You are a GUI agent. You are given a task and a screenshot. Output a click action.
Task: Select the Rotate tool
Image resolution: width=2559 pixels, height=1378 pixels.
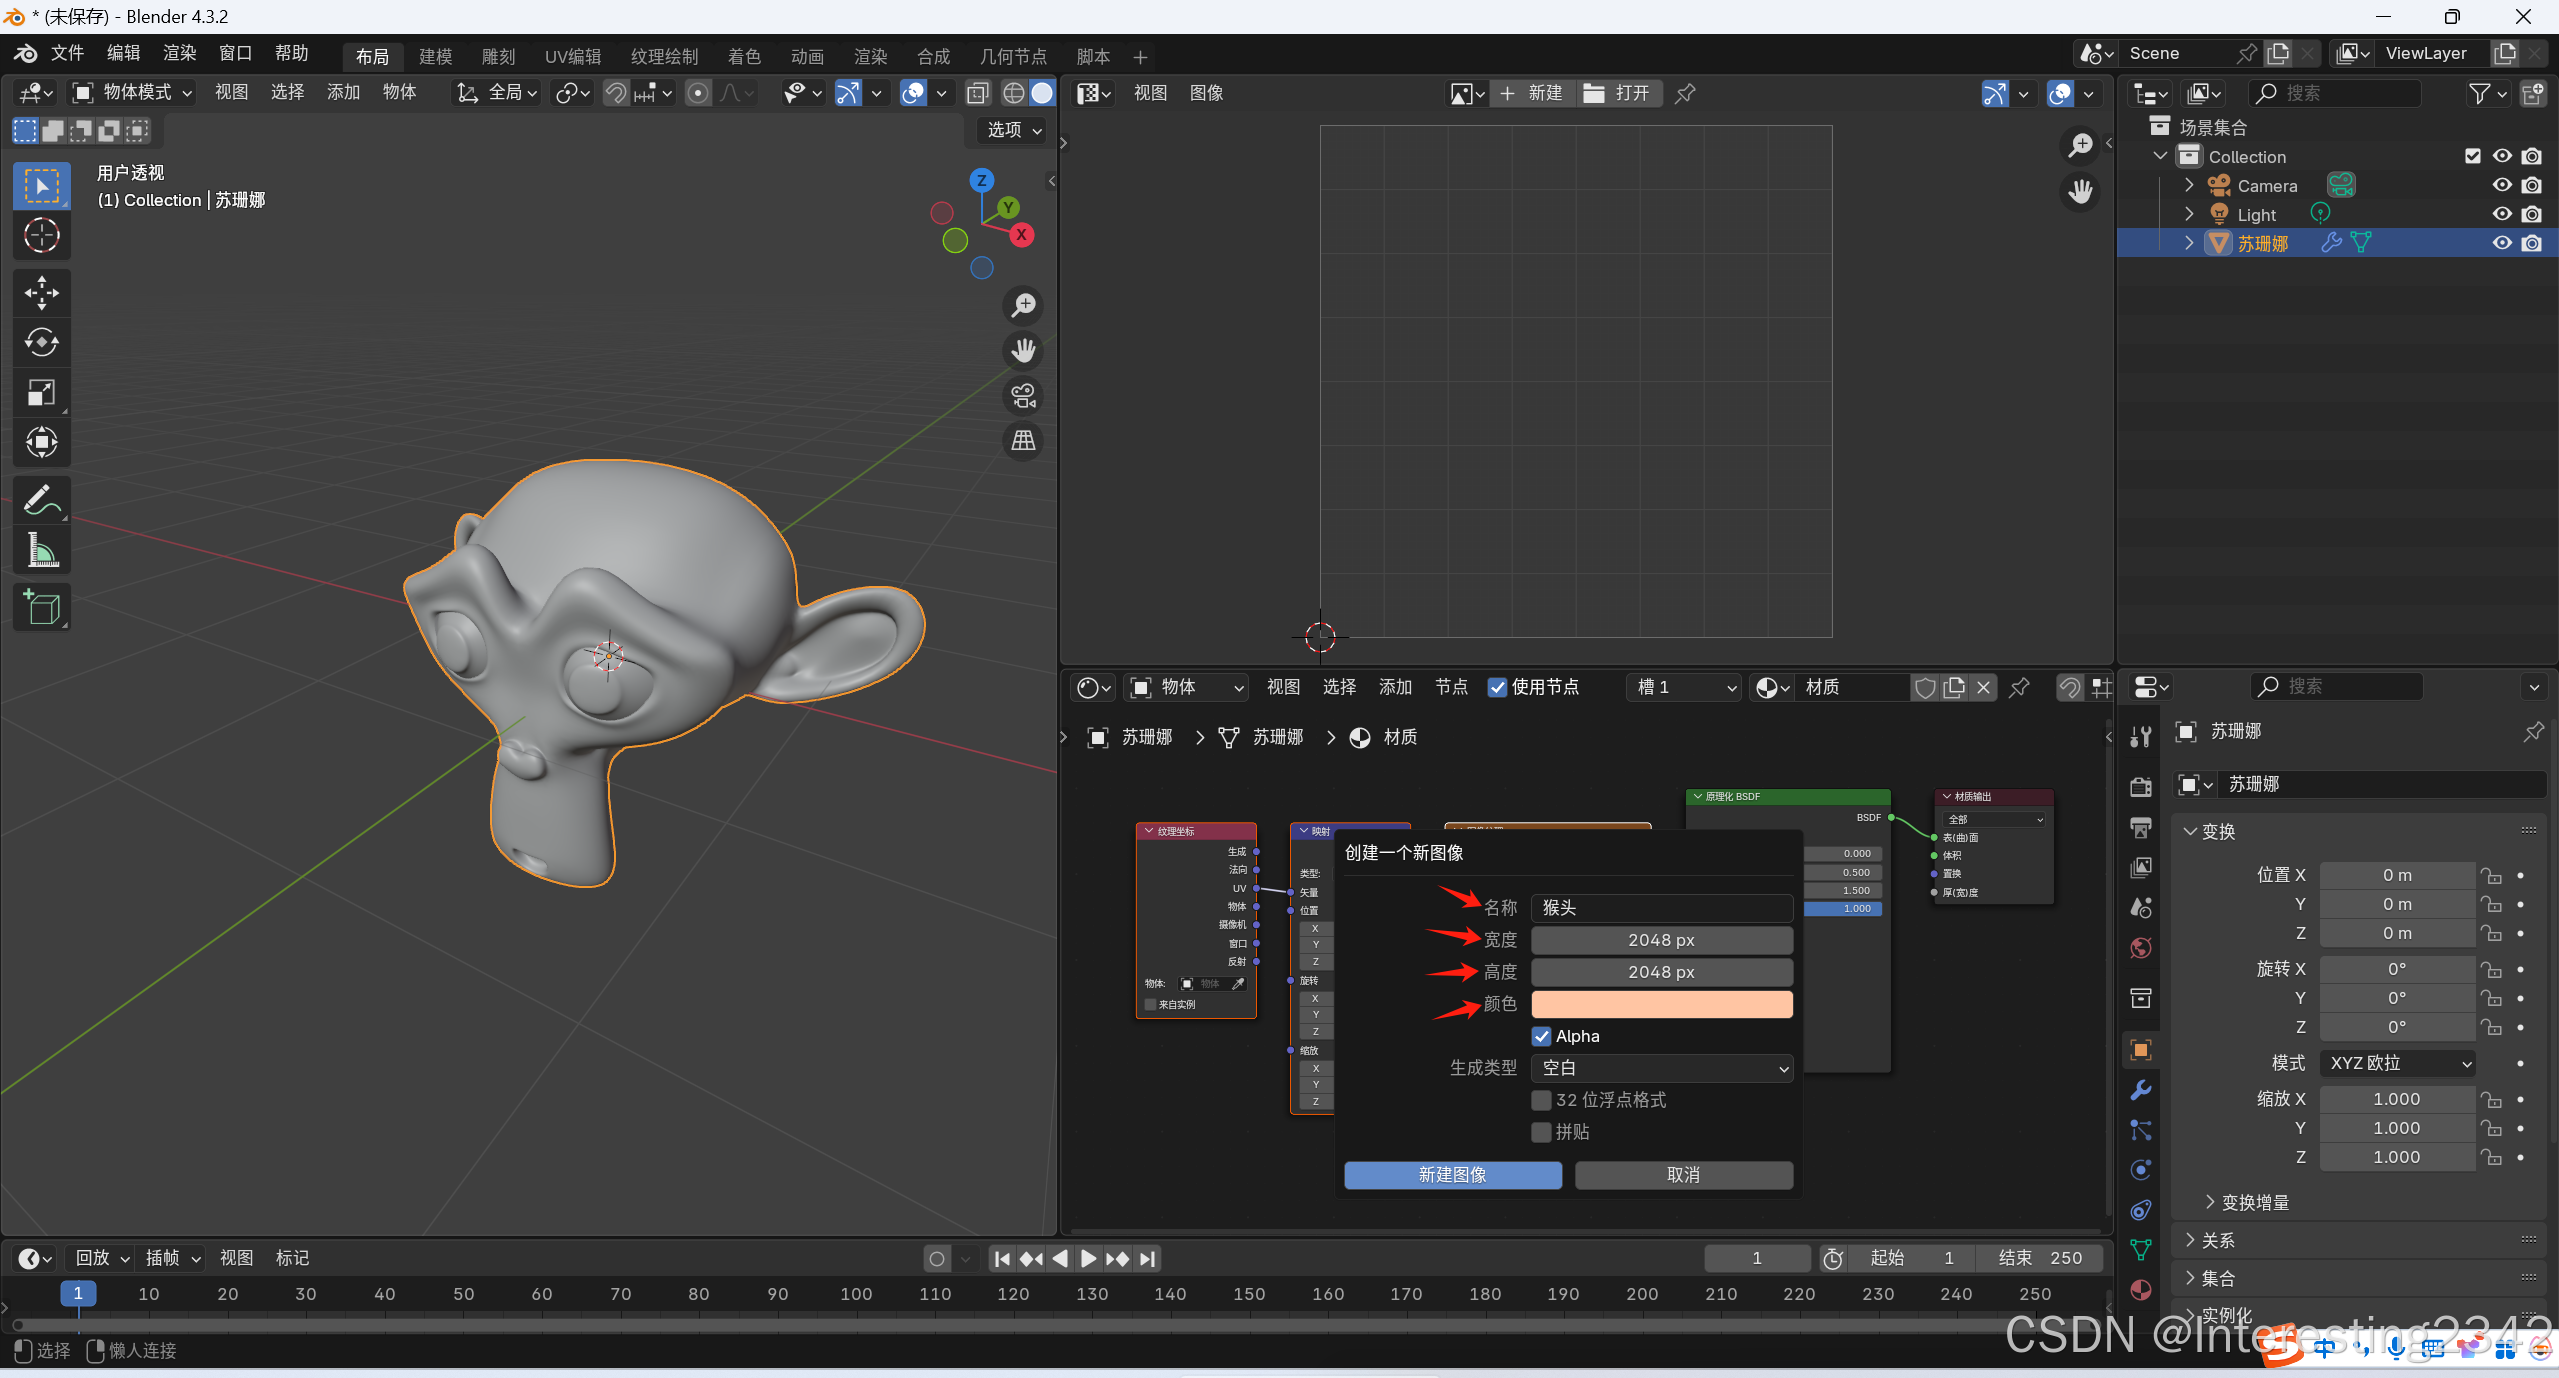point(41,342)
